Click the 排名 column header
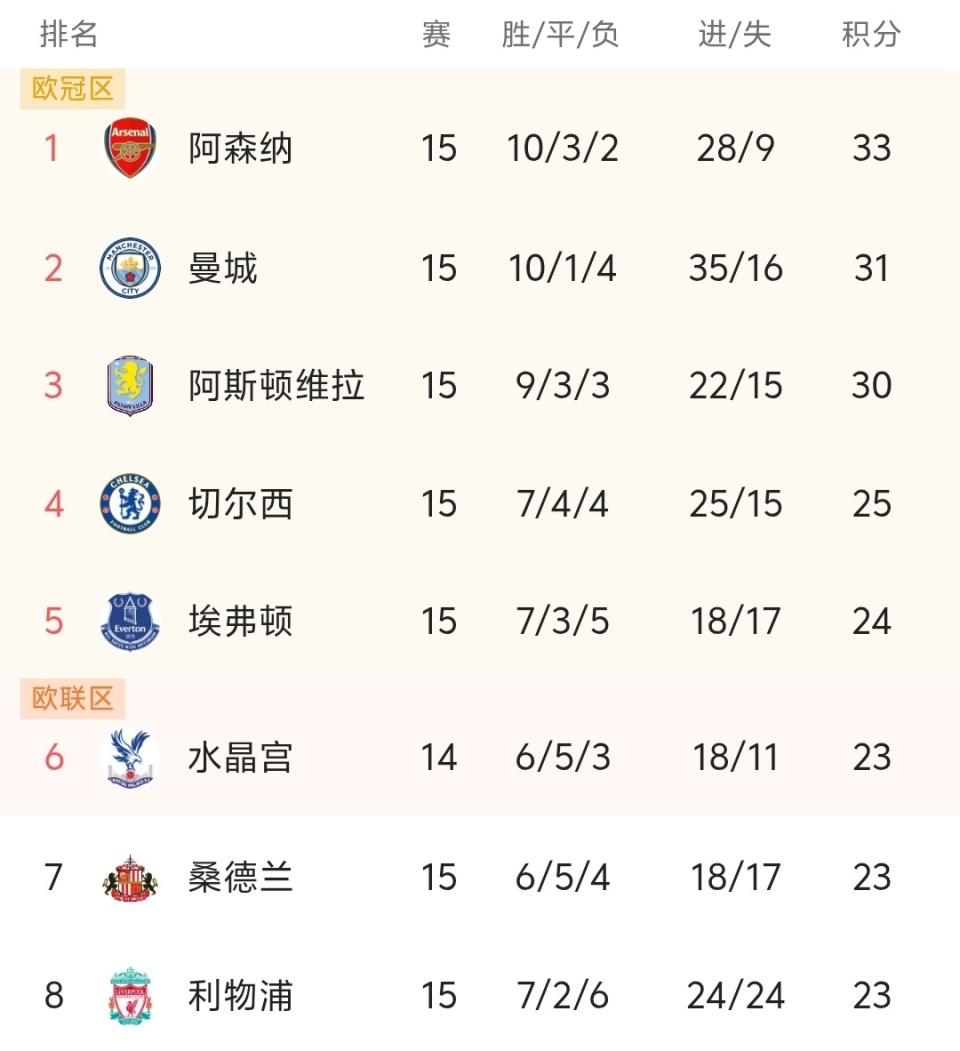 [x=69, y=35]
